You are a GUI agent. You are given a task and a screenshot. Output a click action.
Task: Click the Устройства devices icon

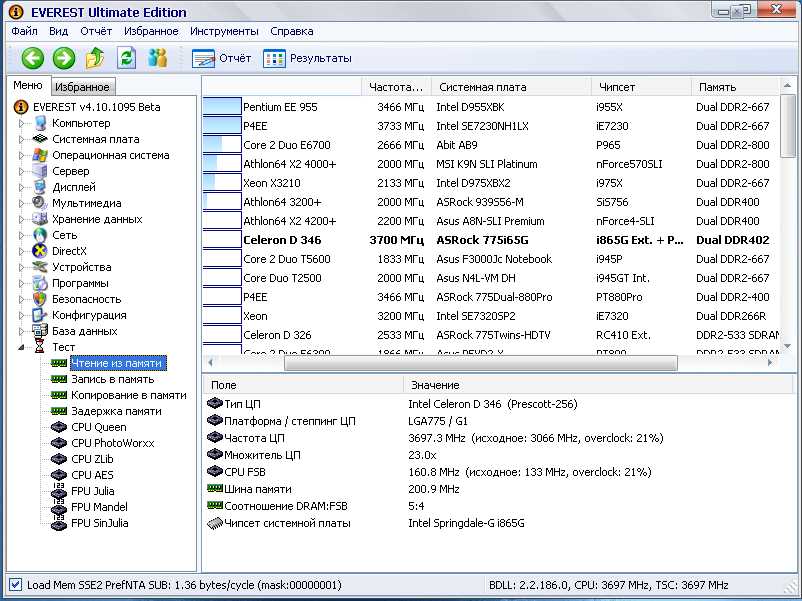pos(40,267)
